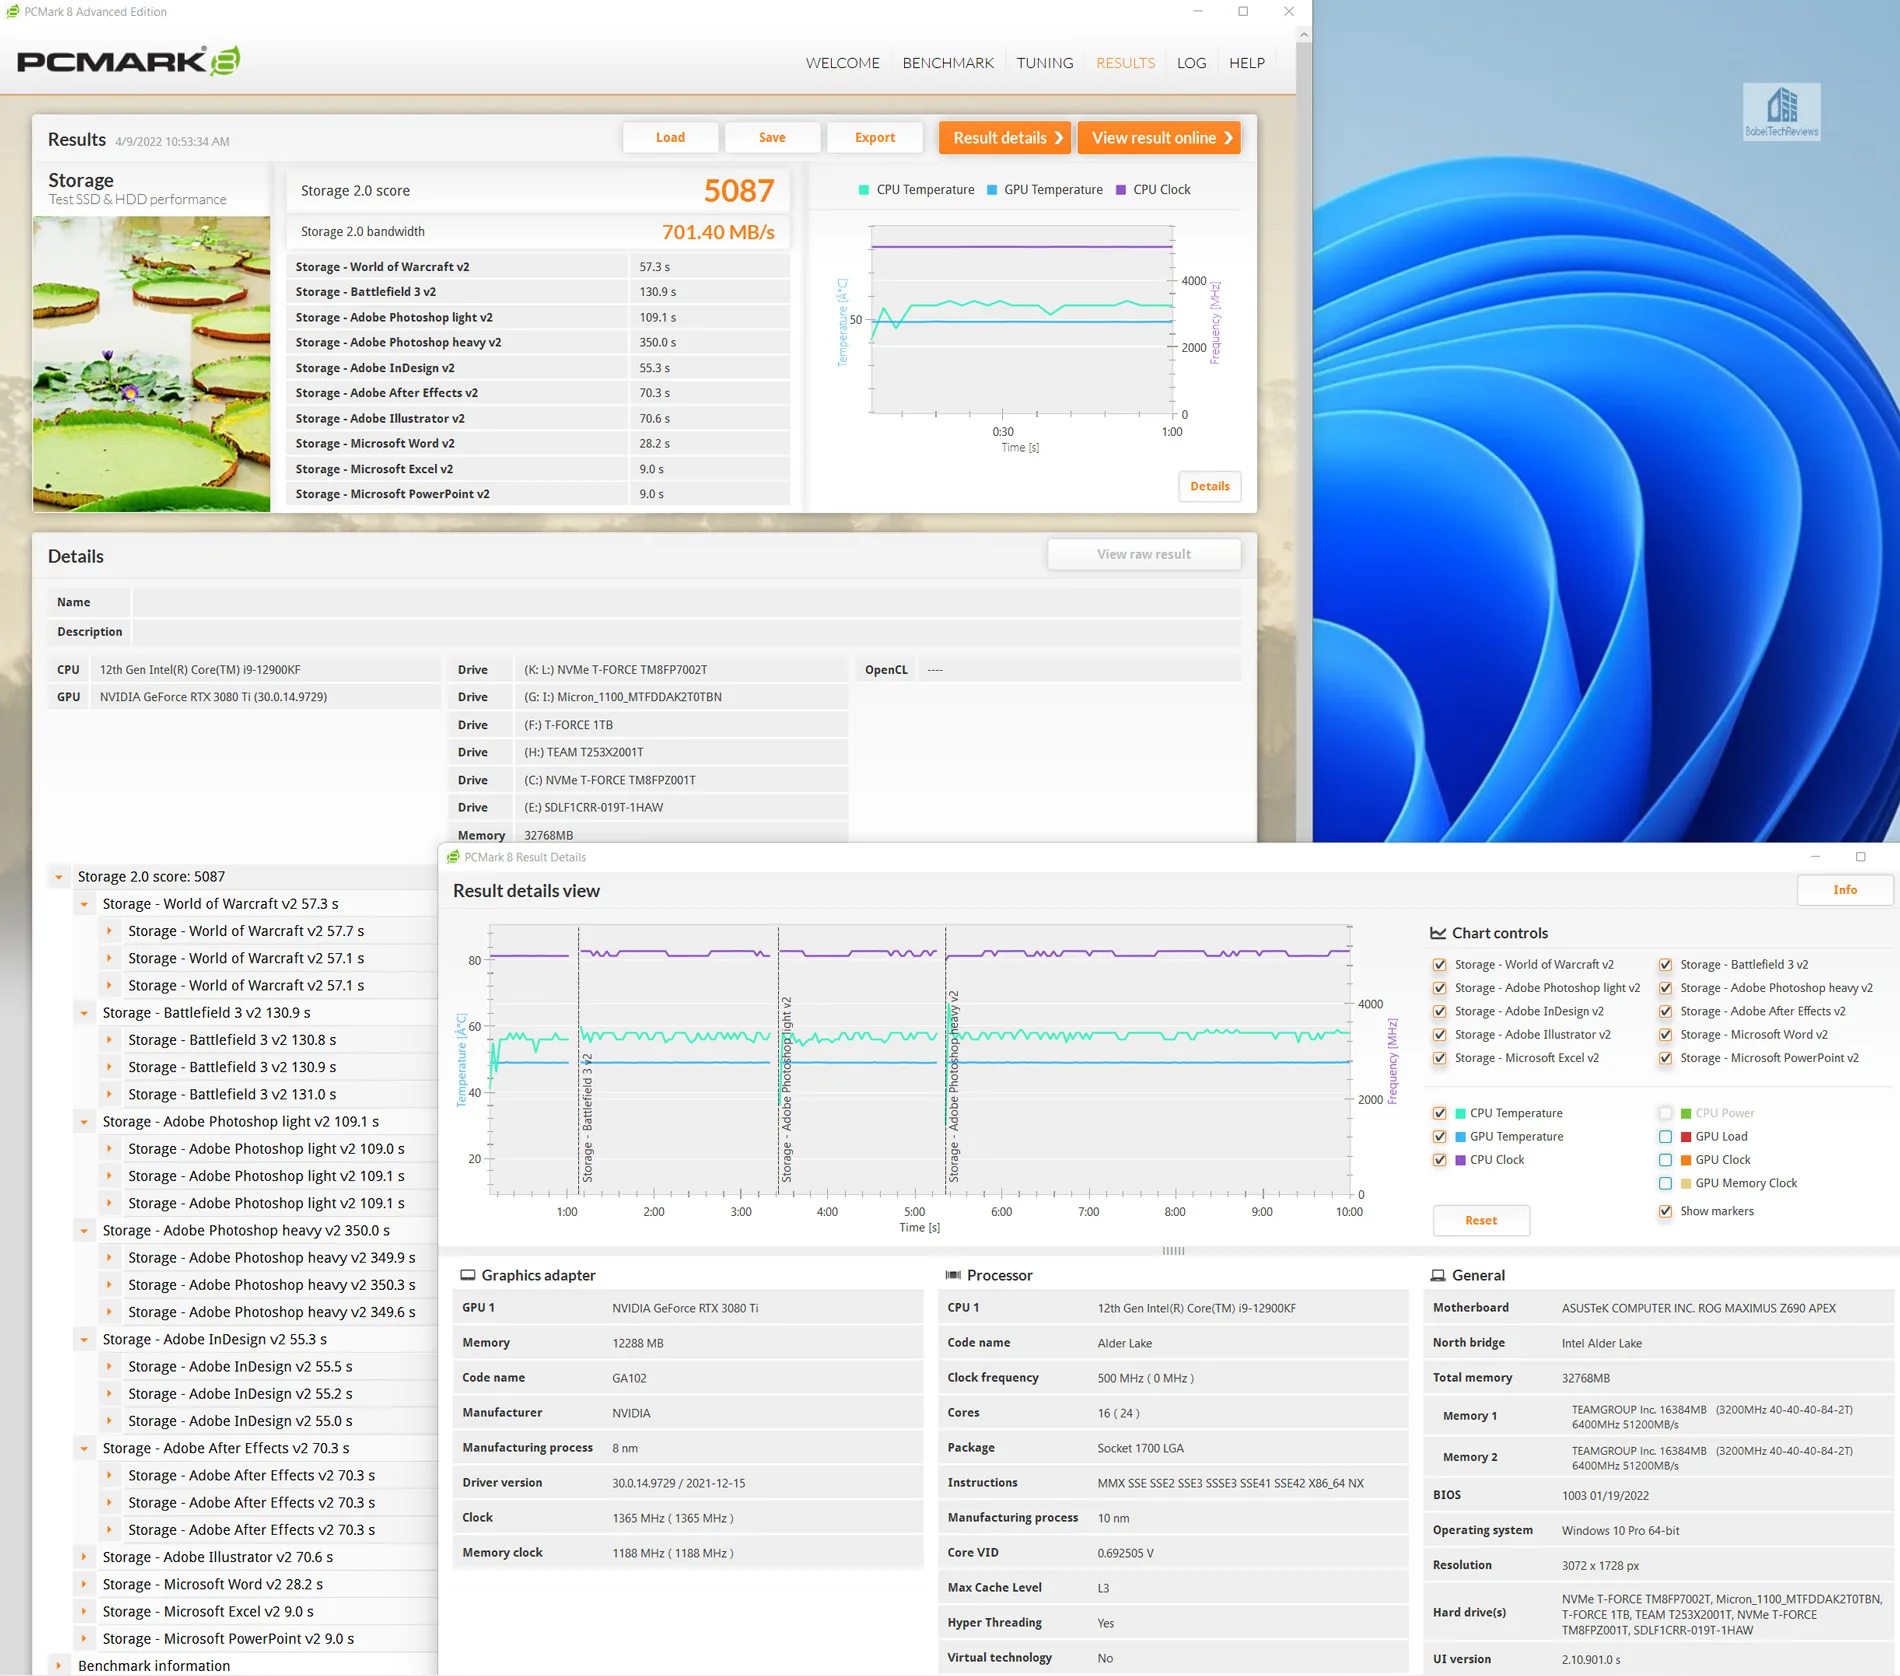This screenshot has width=1900, height=1676.
Task: Click the Description input field
Action: point(687,632)
